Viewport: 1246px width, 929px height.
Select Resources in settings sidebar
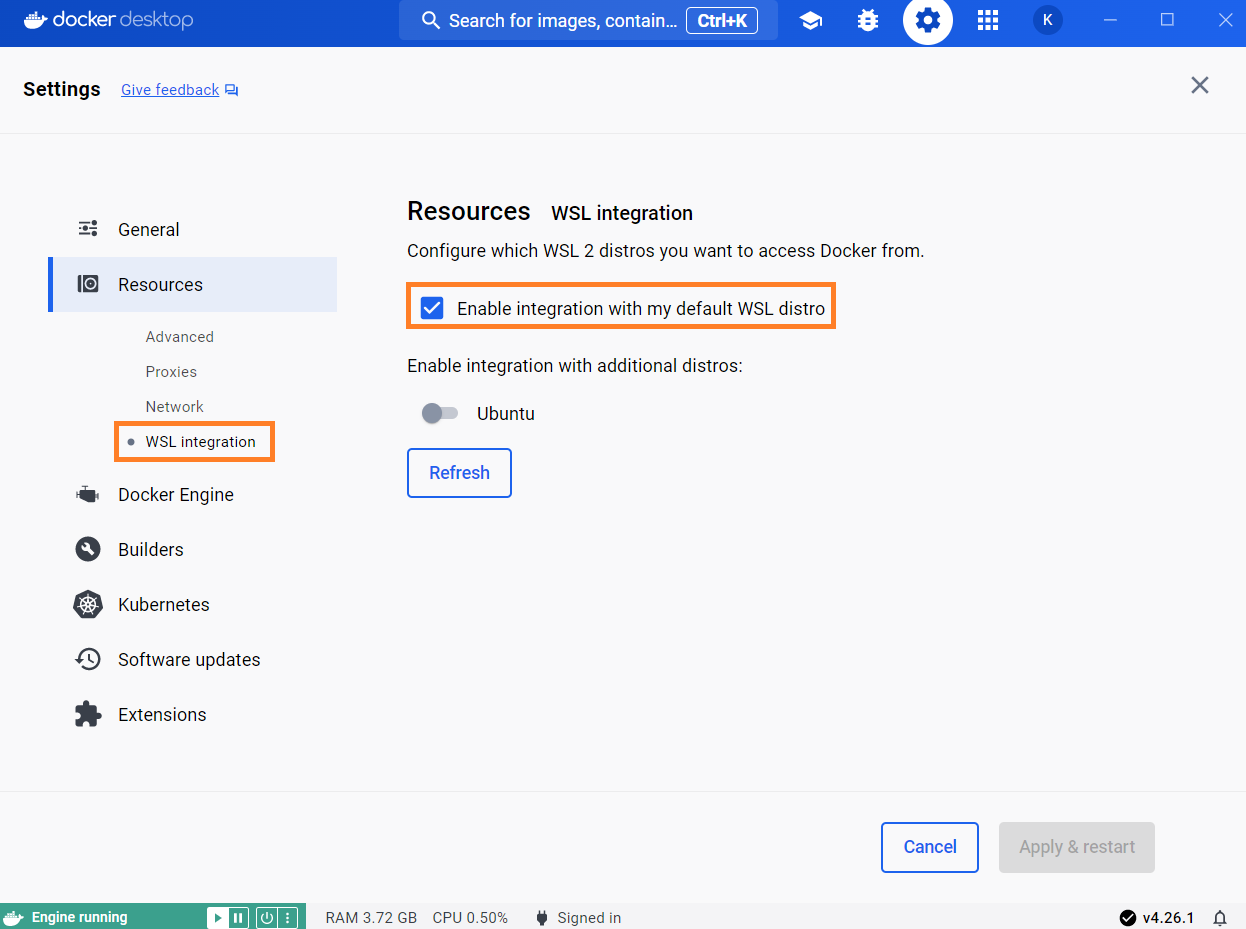[x=192, y=284]
